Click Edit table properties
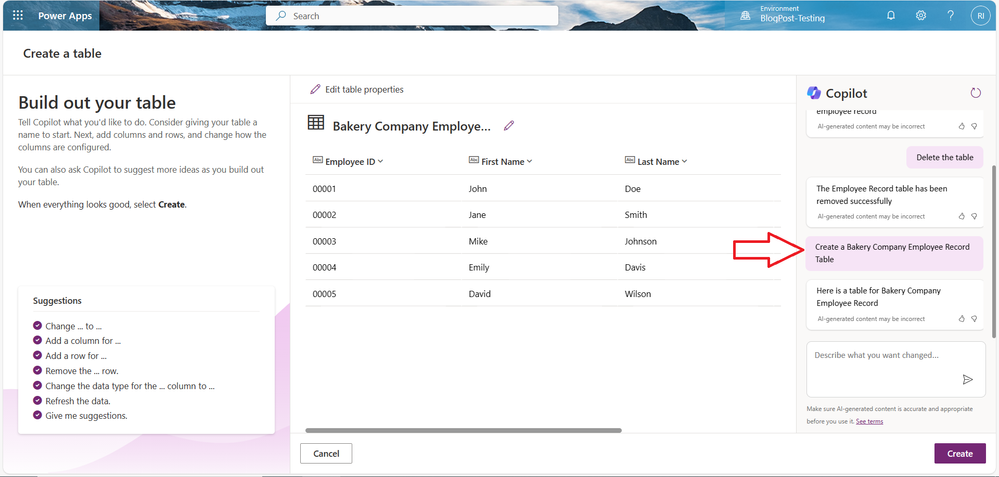Viewport: 999px width, 477px height. (357, 89)
